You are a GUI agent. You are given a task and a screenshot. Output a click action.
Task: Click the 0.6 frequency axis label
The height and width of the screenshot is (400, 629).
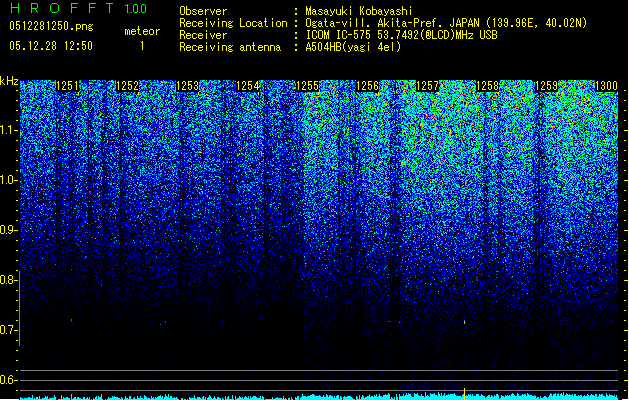click(x=9, y=380)
